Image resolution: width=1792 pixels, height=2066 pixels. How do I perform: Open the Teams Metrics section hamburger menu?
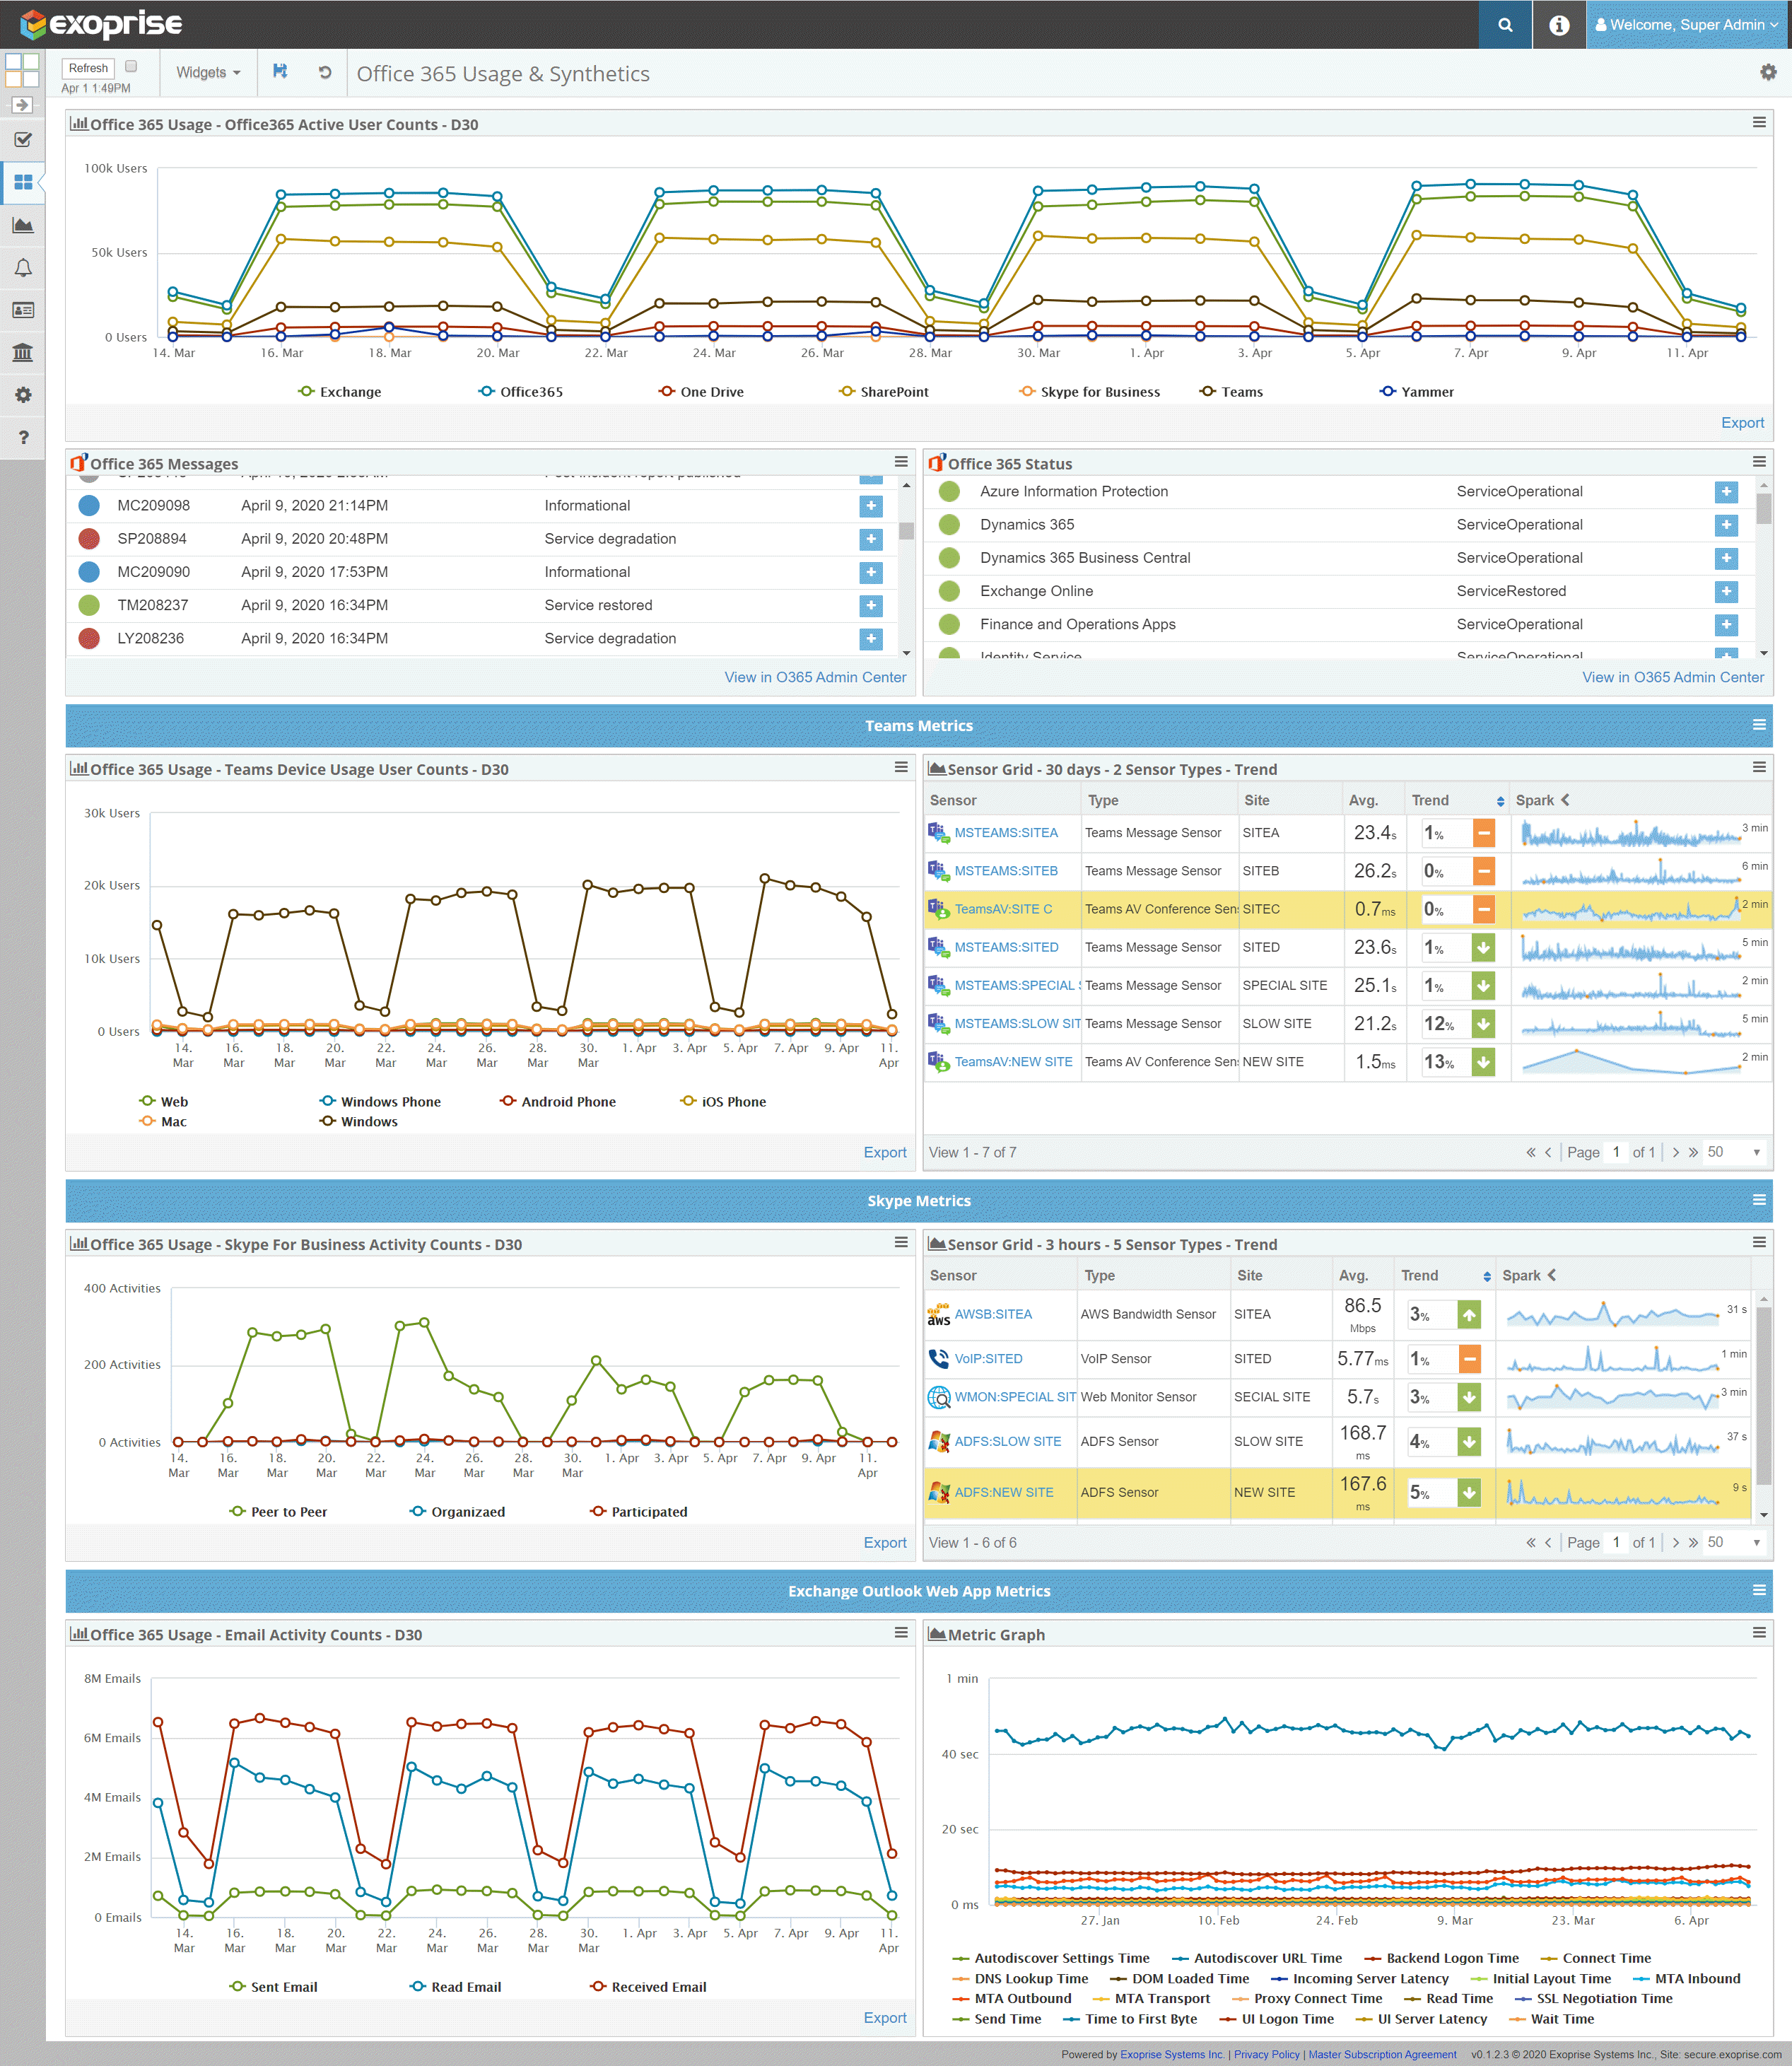pyautogui.click(x=1759, y=725)
